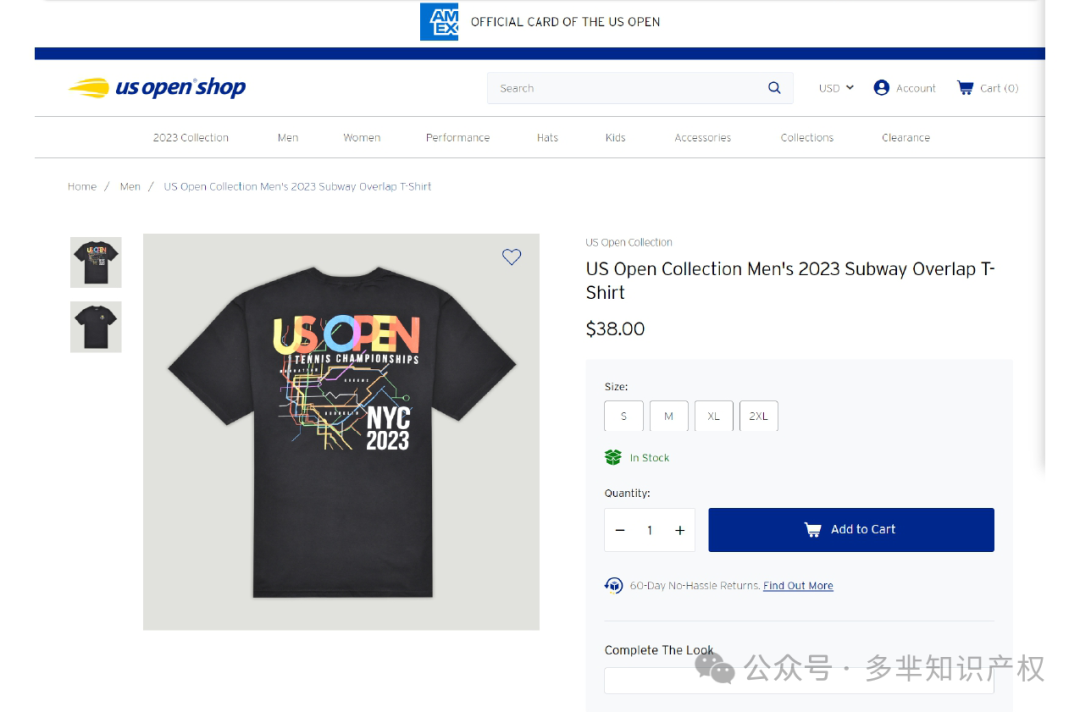Image resolution: width=1080 pixels, height=712 pixels.
Task: Choose size 2XL option
Action: pos(758,416)
